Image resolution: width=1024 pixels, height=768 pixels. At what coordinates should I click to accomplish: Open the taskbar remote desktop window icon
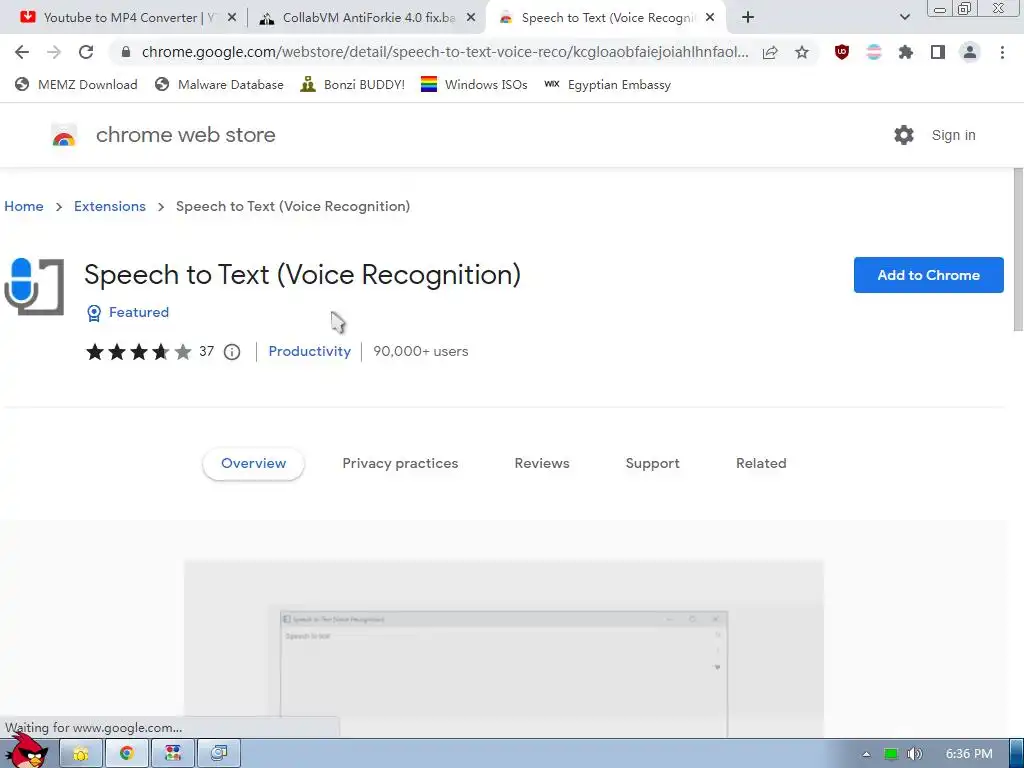click(x=219, y=754)
